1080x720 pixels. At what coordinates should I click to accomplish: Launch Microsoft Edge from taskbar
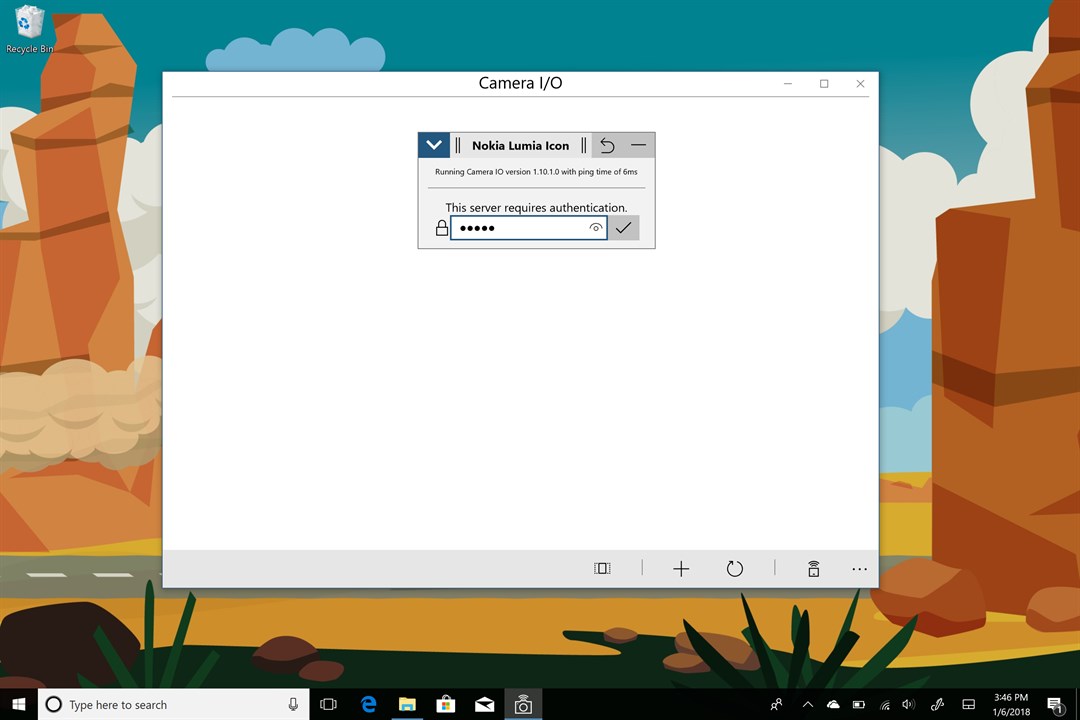tap(369, 704)
